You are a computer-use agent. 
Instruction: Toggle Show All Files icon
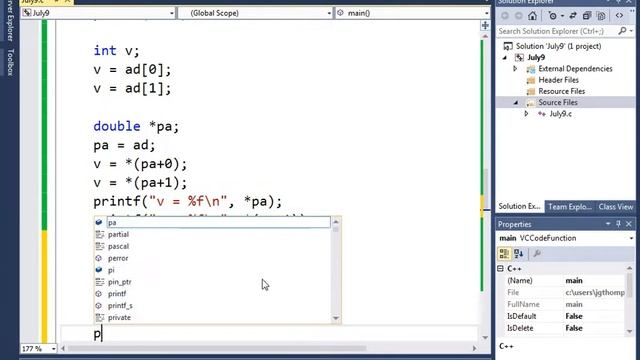click(x=601, y=16)
